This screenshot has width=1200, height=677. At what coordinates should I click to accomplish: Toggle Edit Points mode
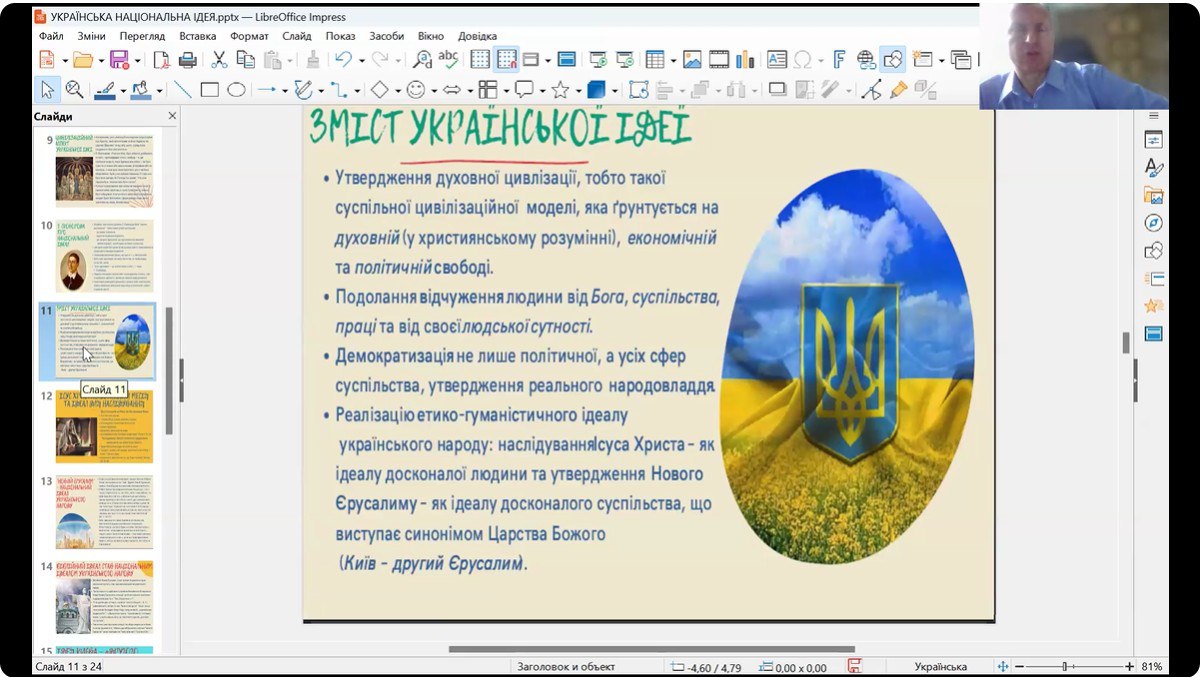click(872, 89)
